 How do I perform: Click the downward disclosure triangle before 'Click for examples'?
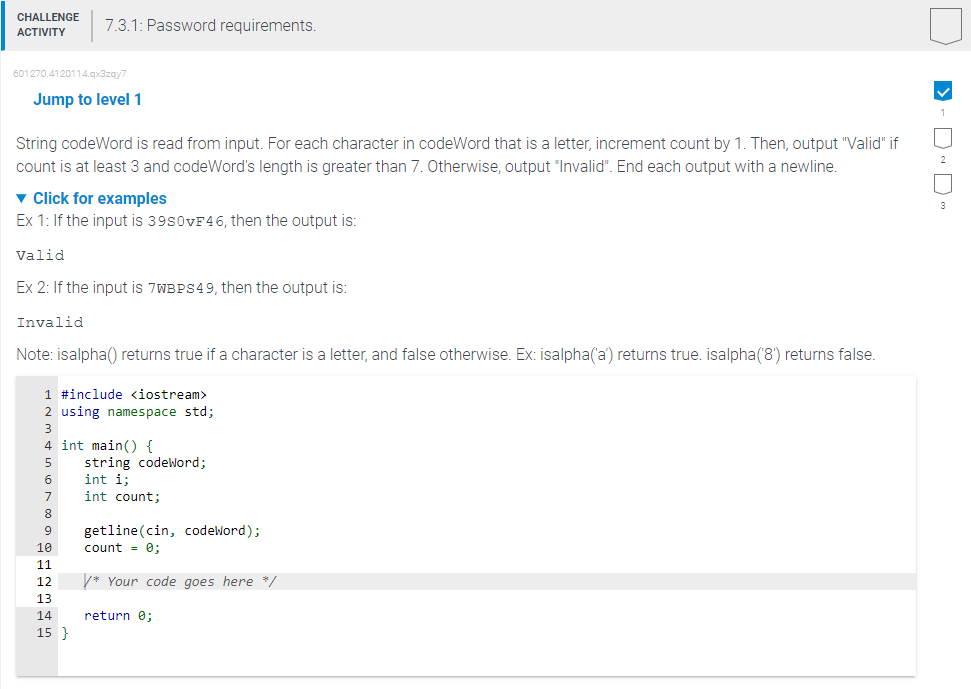click(22, 198)
